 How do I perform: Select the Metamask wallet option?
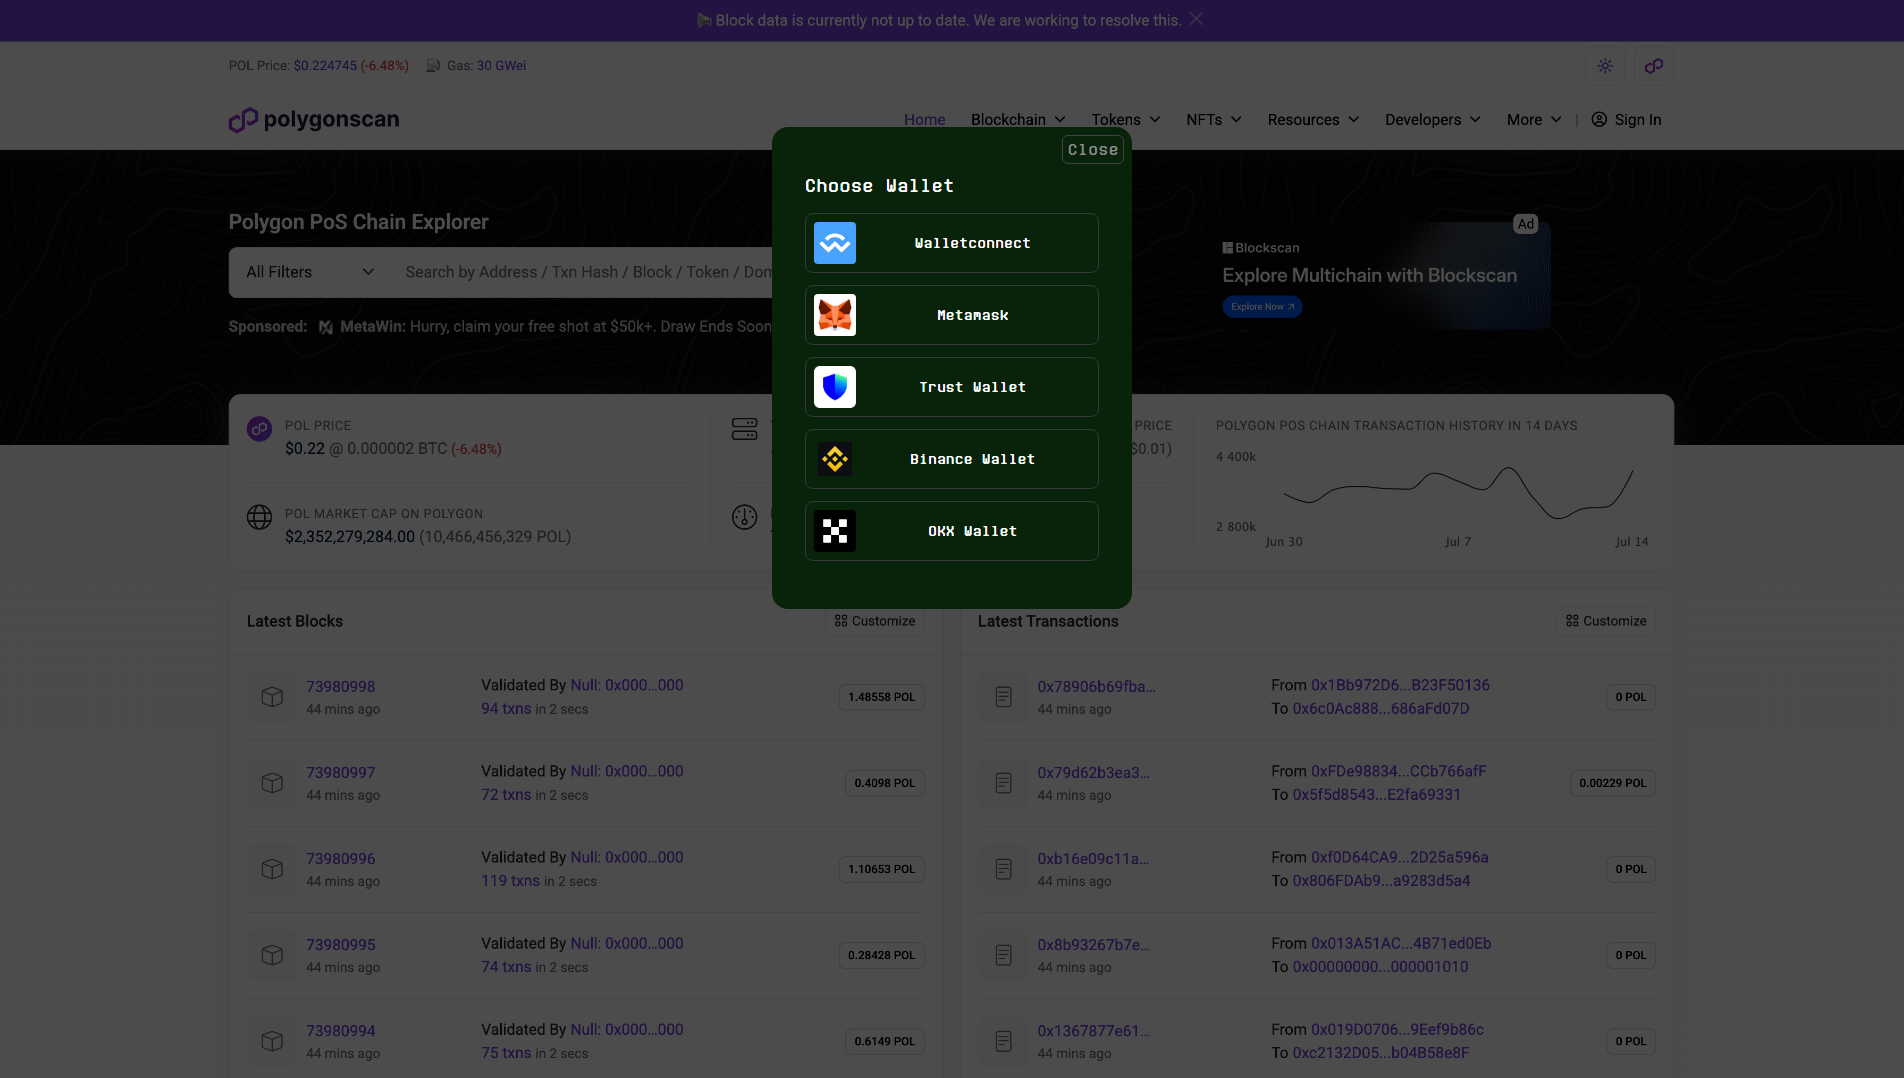click(x=951, y=315)
